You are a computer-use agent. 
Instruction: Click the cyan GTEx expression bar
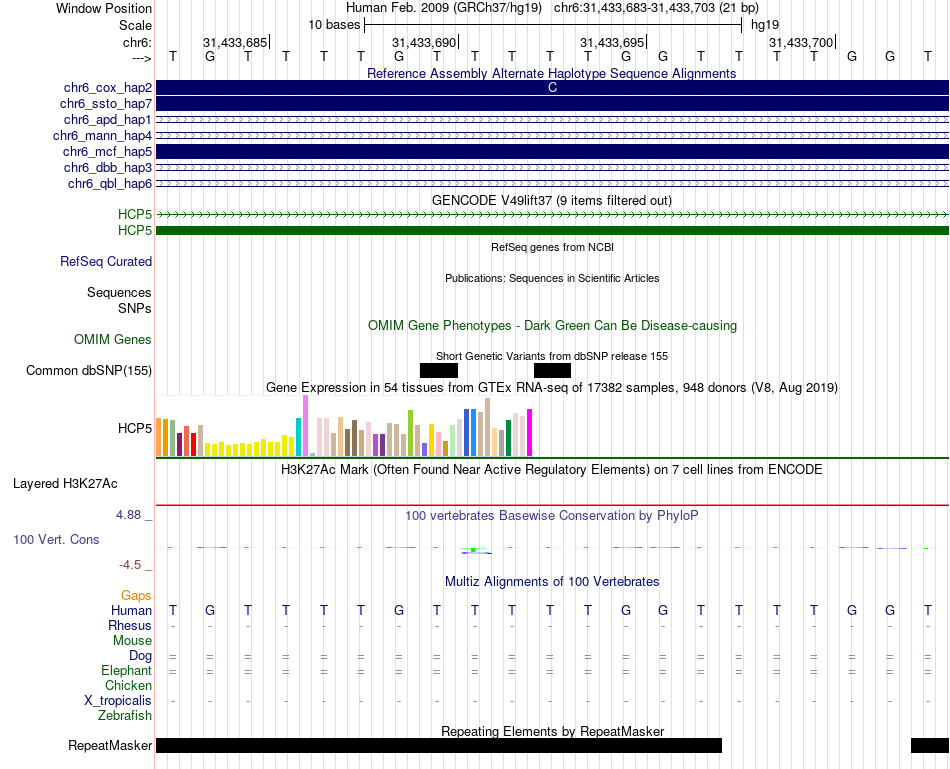[x=298, y=437]
